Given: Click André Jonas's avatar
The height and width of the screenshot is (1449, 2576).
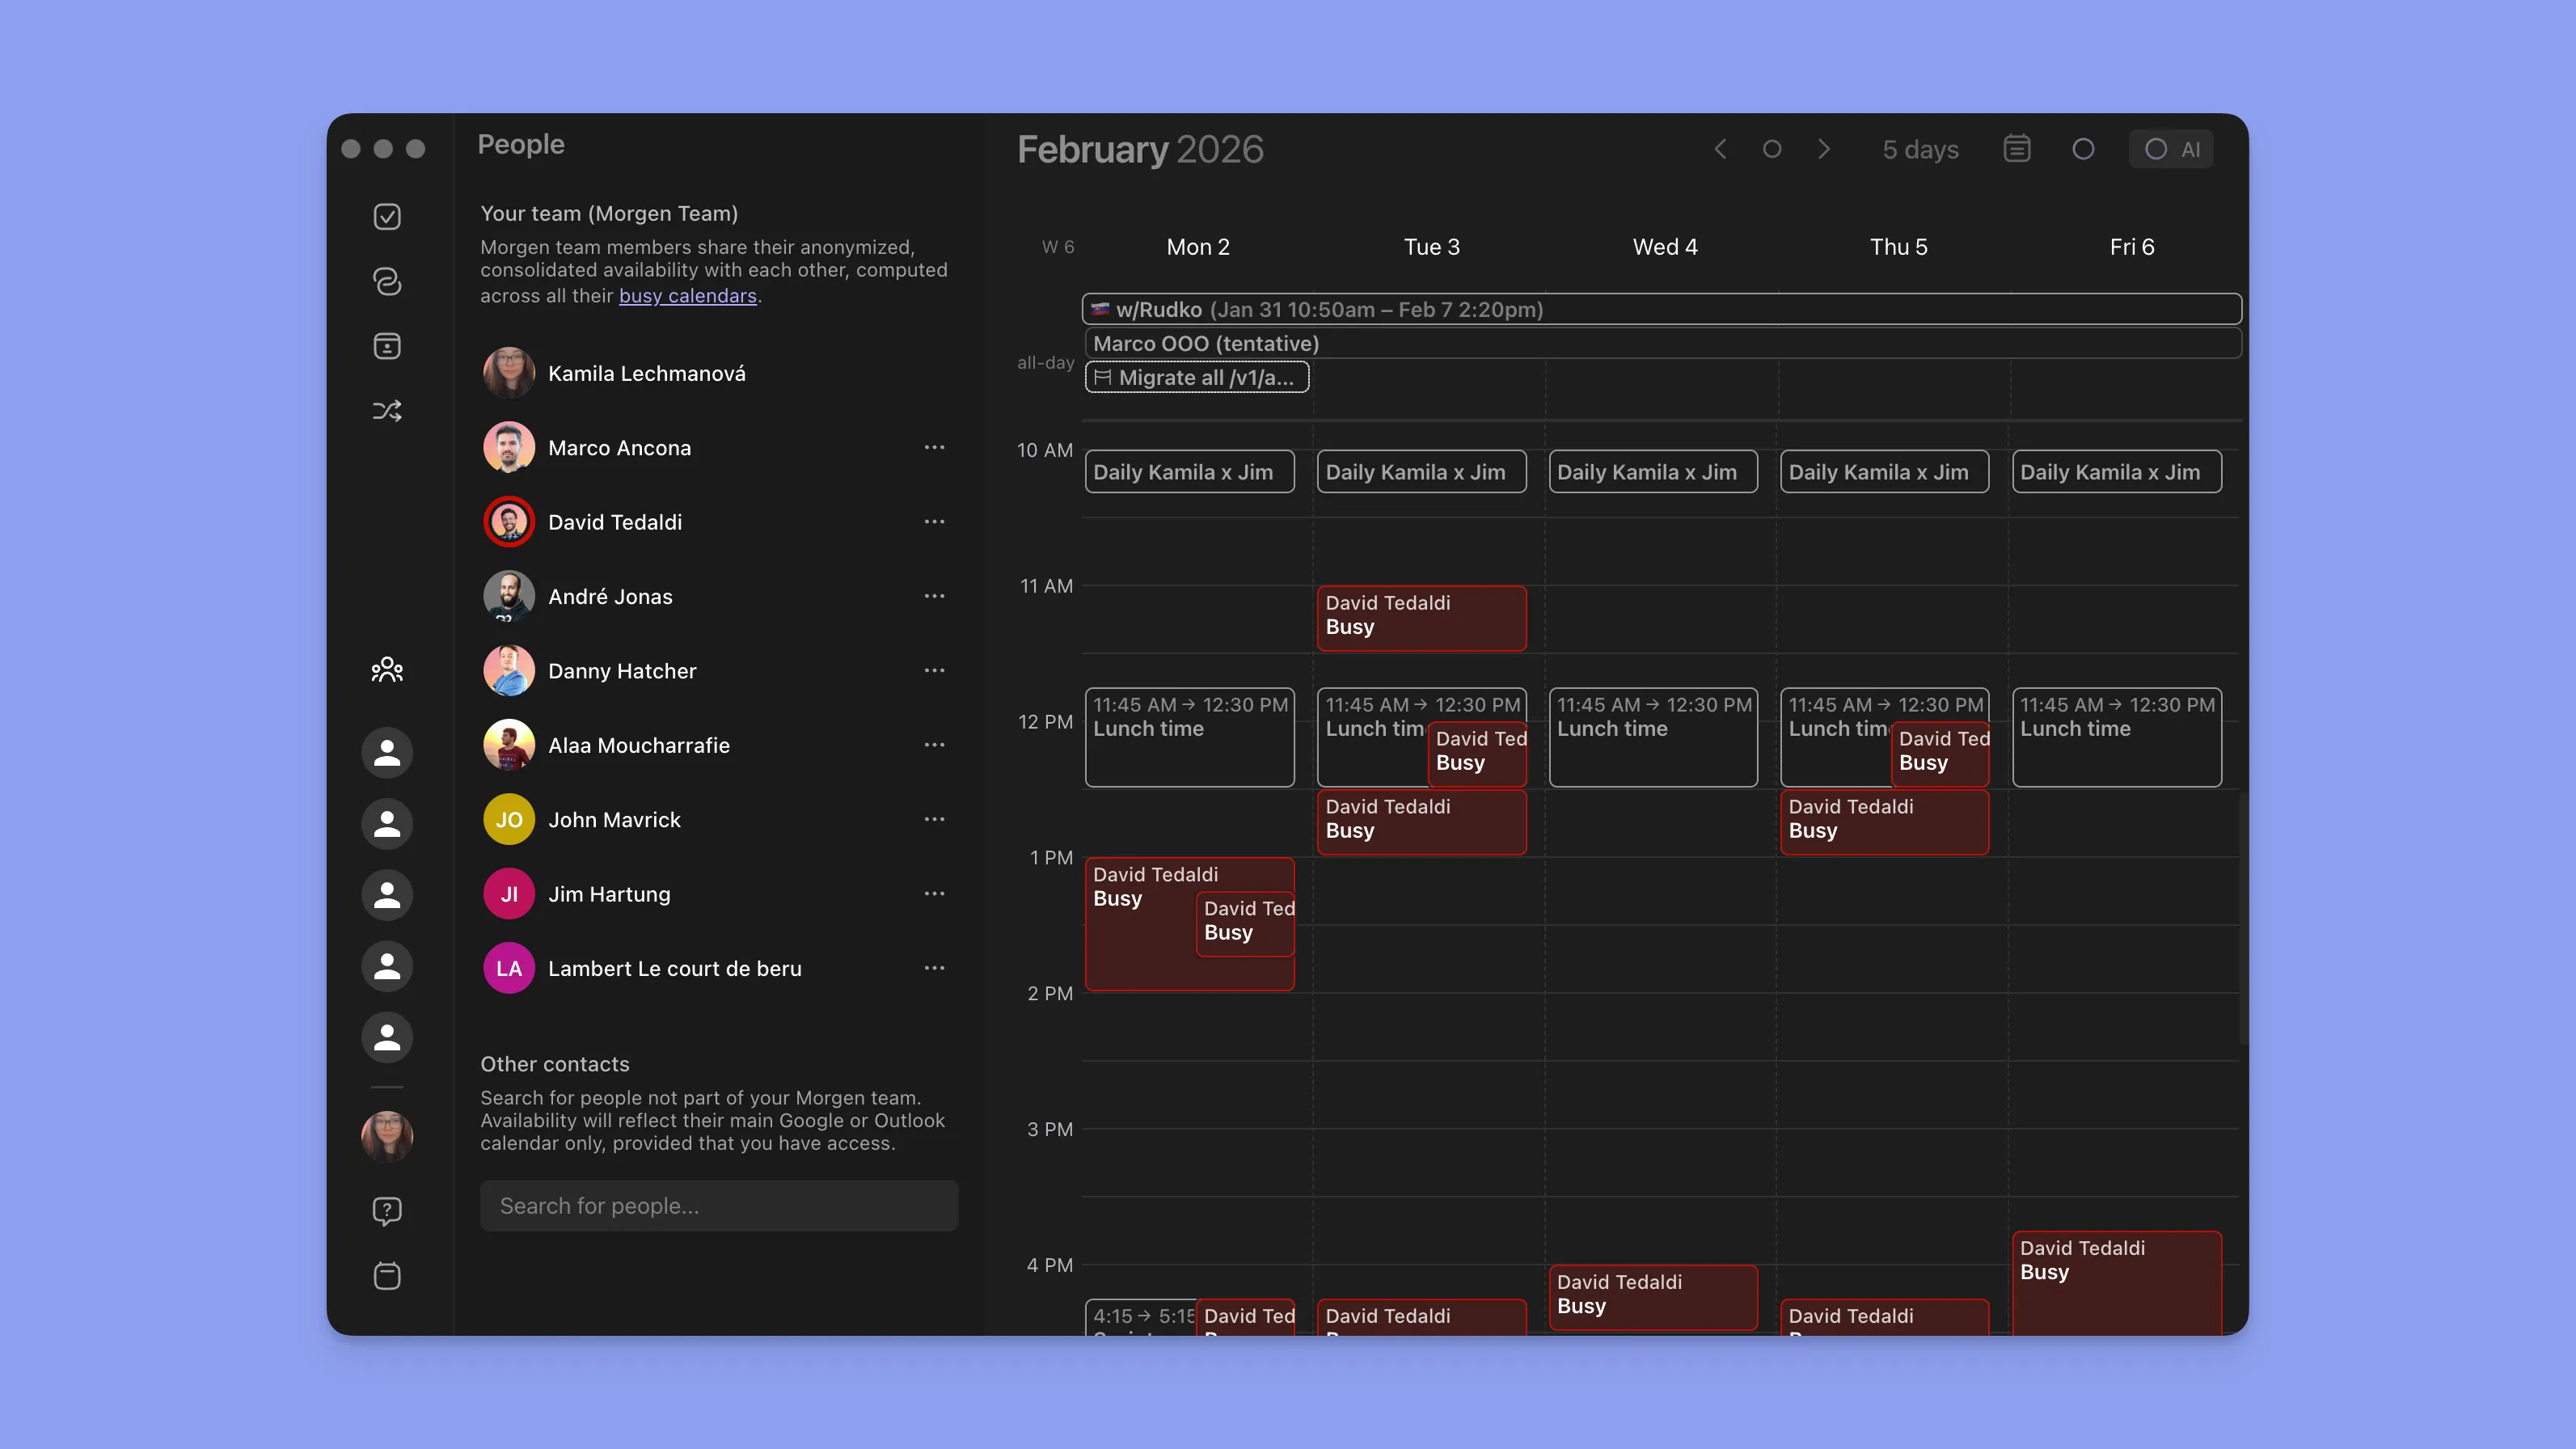Looking at the screenshot, I should [509, 596].
